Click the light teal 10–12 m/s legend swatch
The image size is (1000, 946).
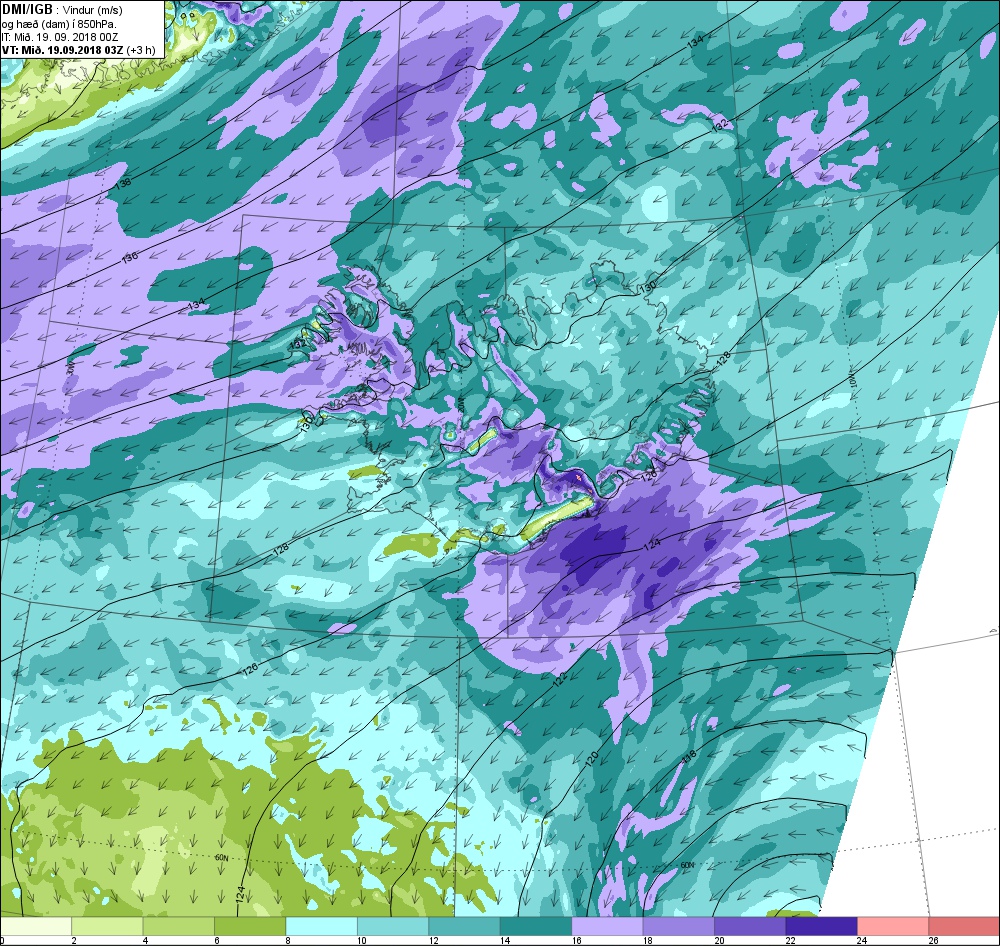pyautogui.click(x=393, y=926)
